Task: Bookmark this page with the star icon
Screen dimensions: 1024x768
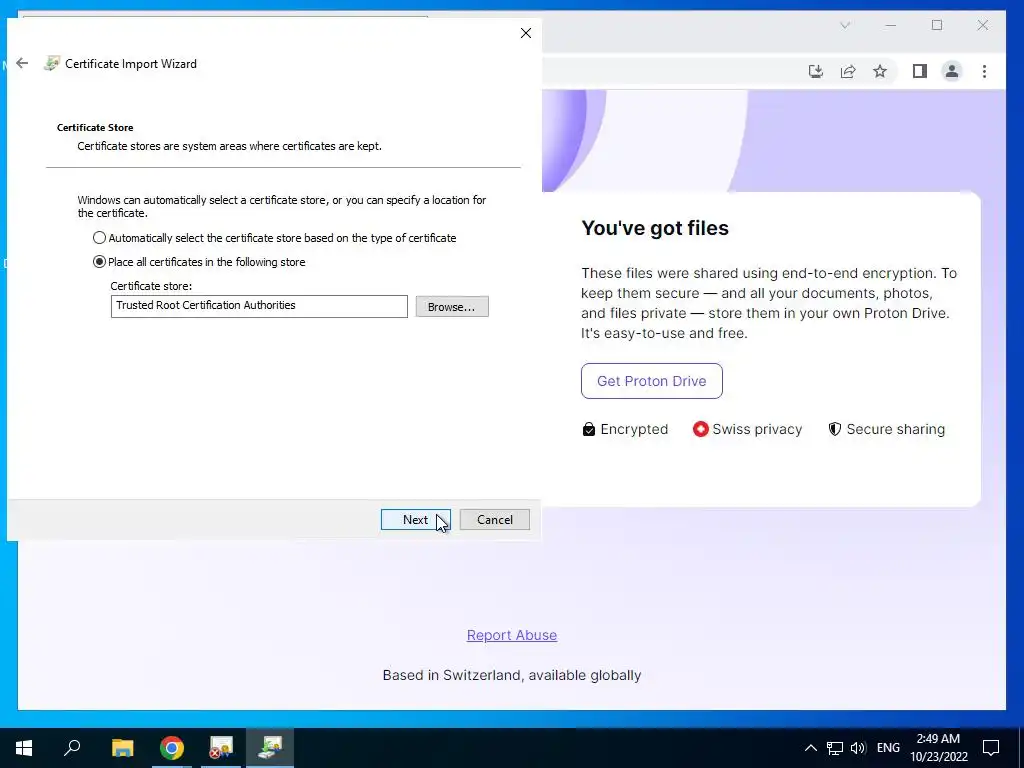Action: tap(880, 71)
